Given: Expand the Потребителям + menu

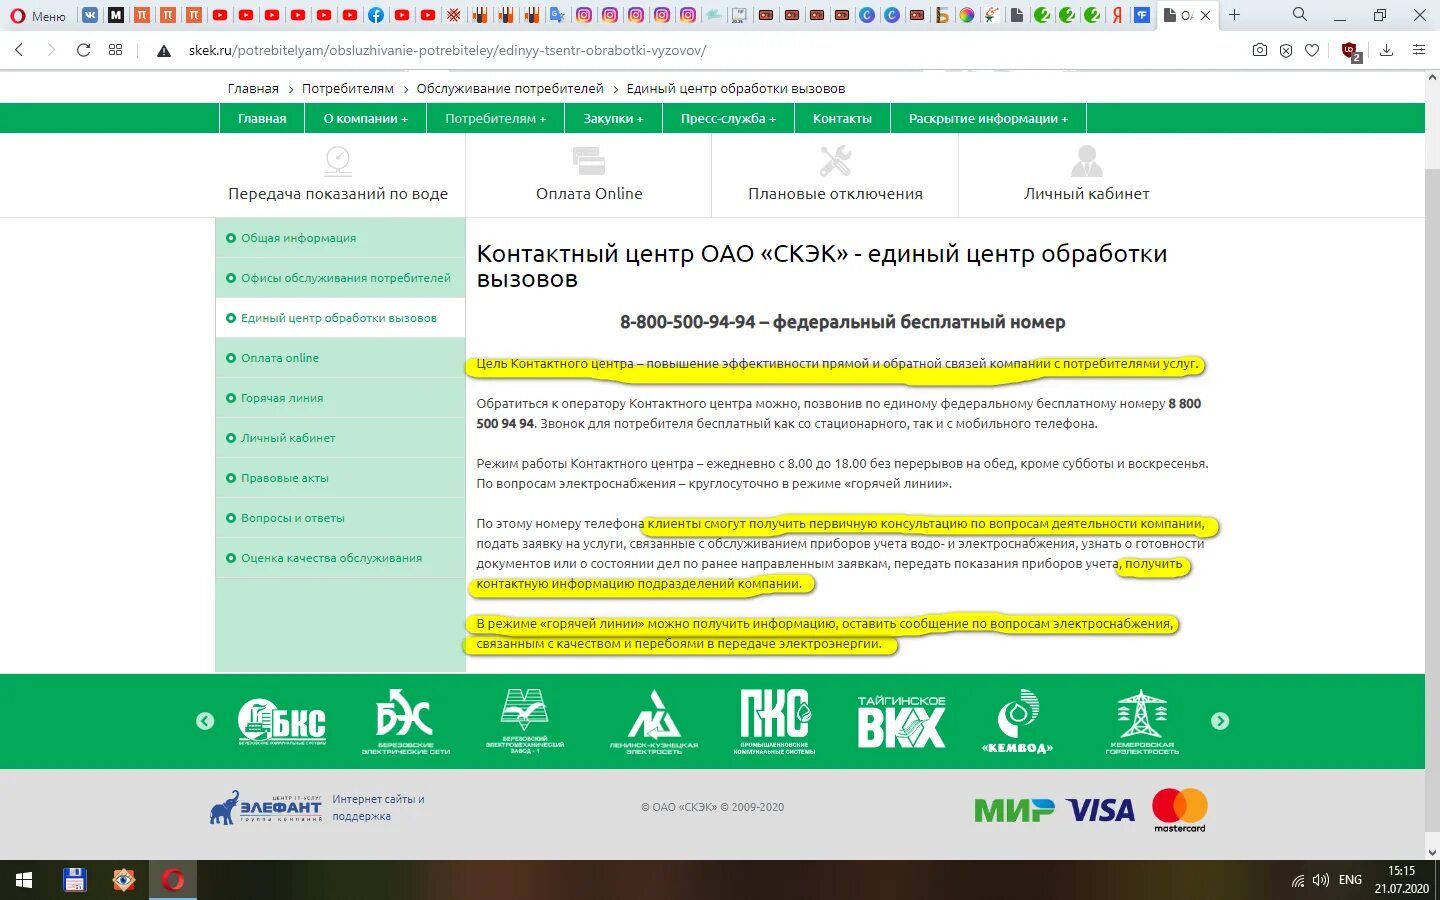Looking at the screenshot, I should (x=496, y=118).
